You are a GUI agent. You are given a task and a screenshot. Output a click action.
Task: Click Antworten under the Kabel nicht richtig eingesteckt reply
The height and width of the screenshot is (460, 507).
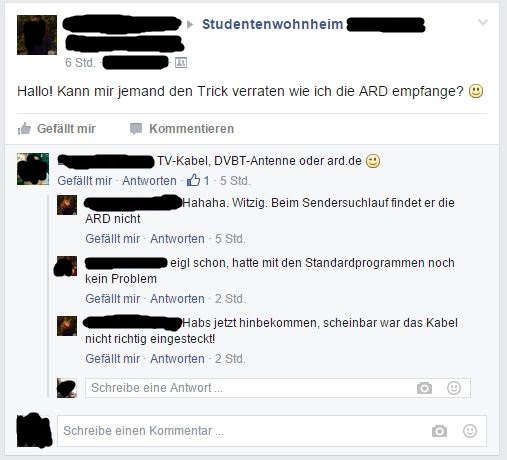(x=177, y=359)
